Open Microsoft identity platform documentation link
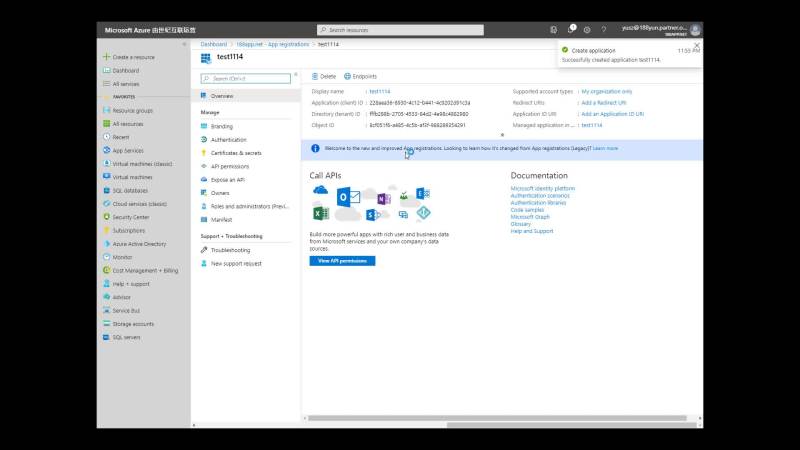 (x=542, y=188)
